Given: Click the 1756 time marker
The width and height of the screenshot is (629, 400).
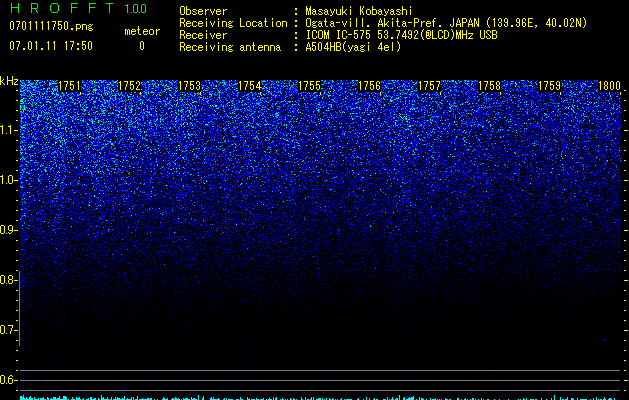Looking at the screenshot, I should pyautogui.click(x=369, y=86).
